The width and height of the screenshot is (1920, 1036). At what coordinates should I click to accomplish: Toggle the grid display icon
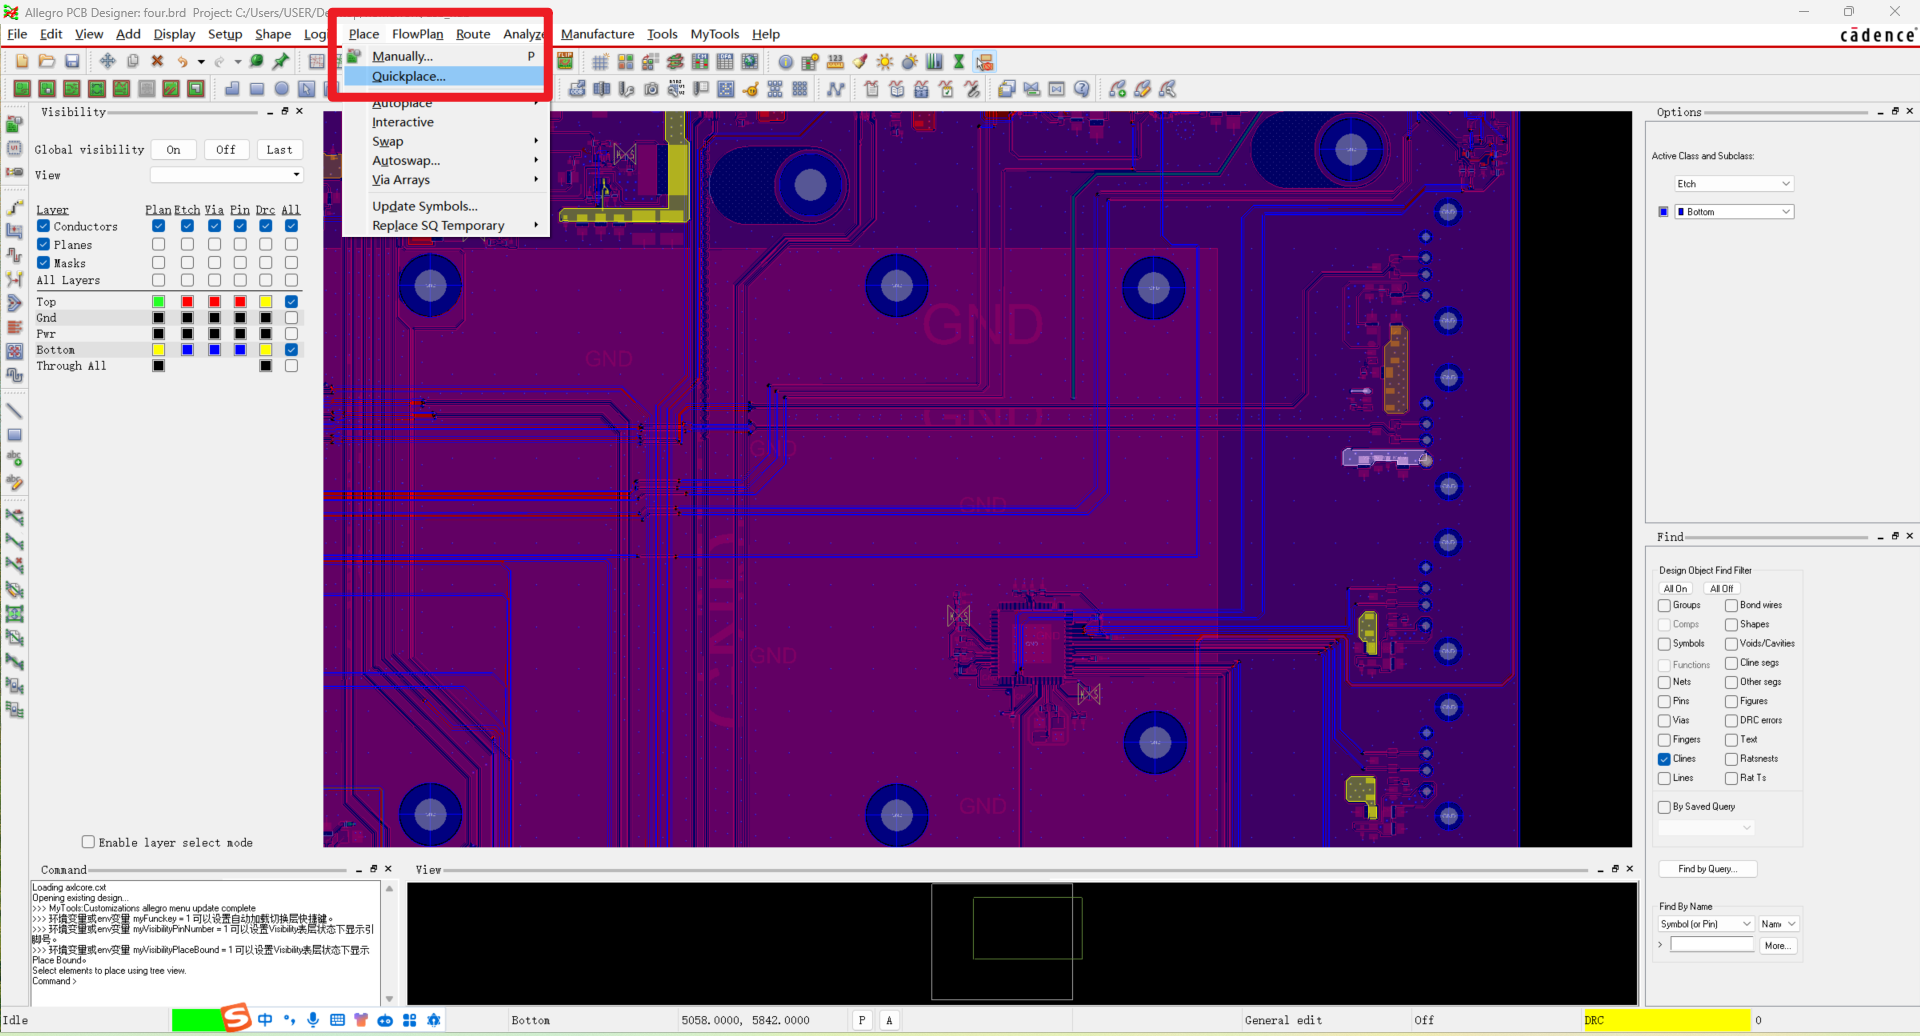coord(600,62)
